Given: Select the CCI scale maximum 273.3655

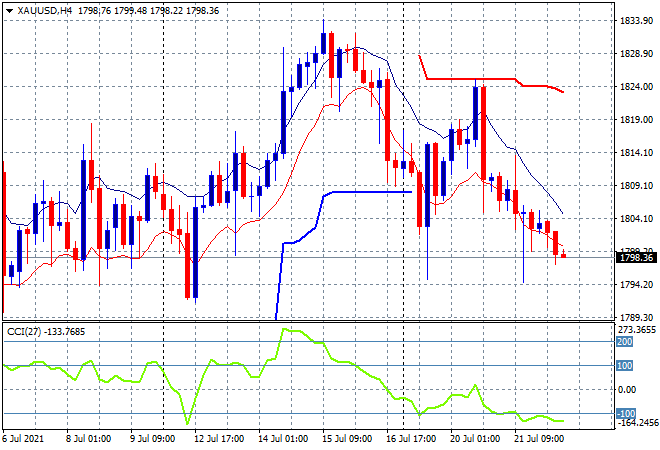Looking at the screenshot, I should pyautogui.click(x=637, y=330).
